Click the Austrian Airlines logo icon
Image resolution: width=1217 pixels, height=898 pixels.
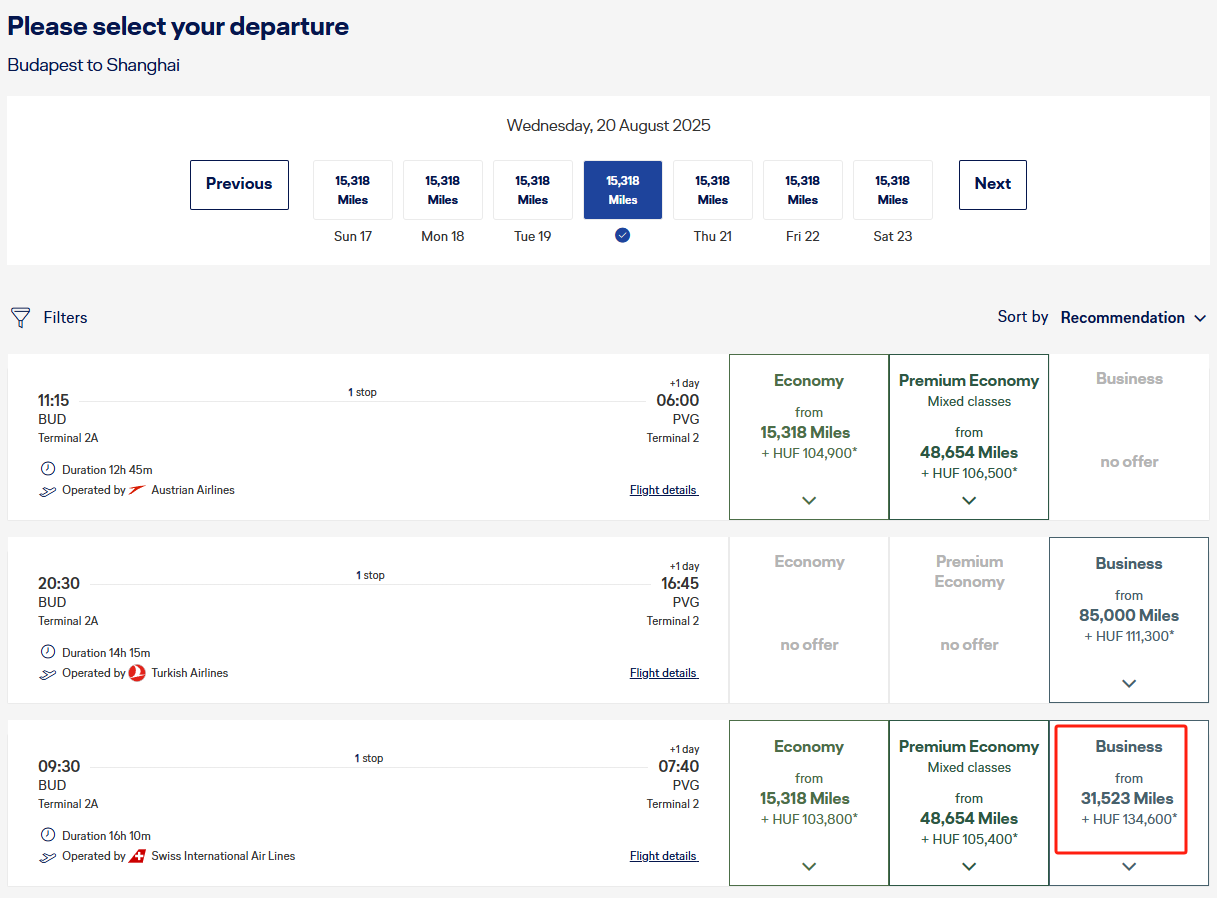point(137,490)
